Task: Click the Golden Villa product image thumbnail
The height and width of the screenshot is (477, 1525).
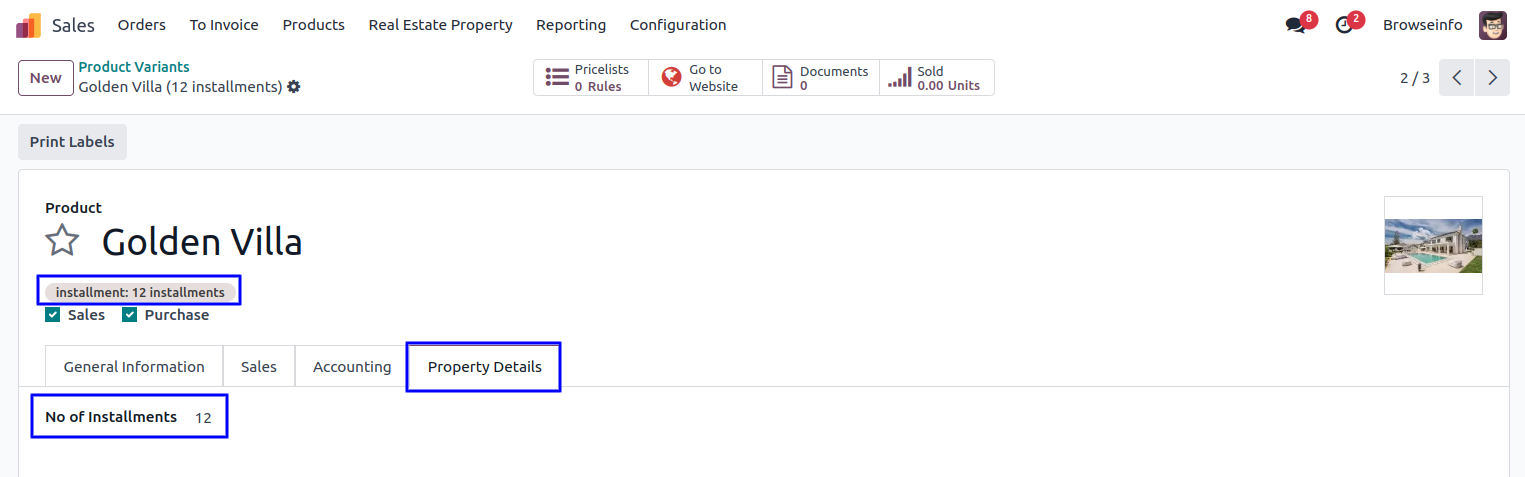Action: point(1433,245)
